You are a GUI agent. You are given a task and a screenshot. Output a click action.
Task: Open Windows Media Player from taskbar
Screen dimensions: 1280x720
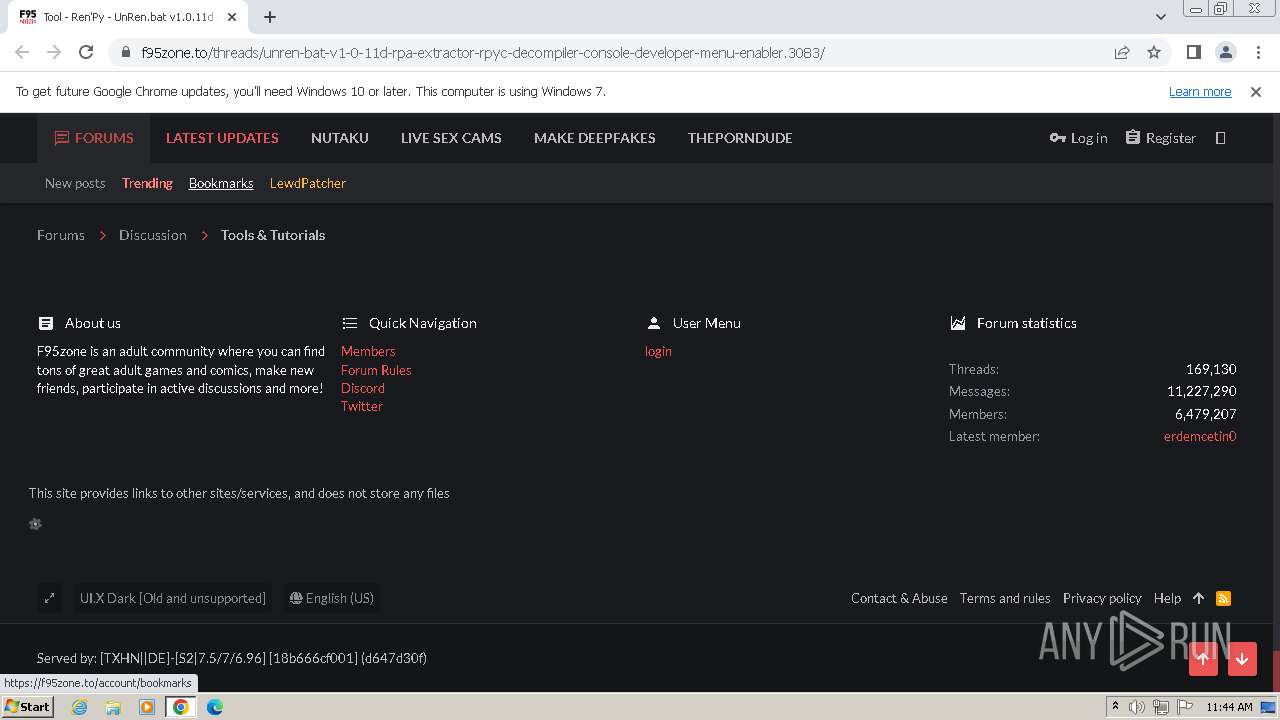(x=147, y=707)
